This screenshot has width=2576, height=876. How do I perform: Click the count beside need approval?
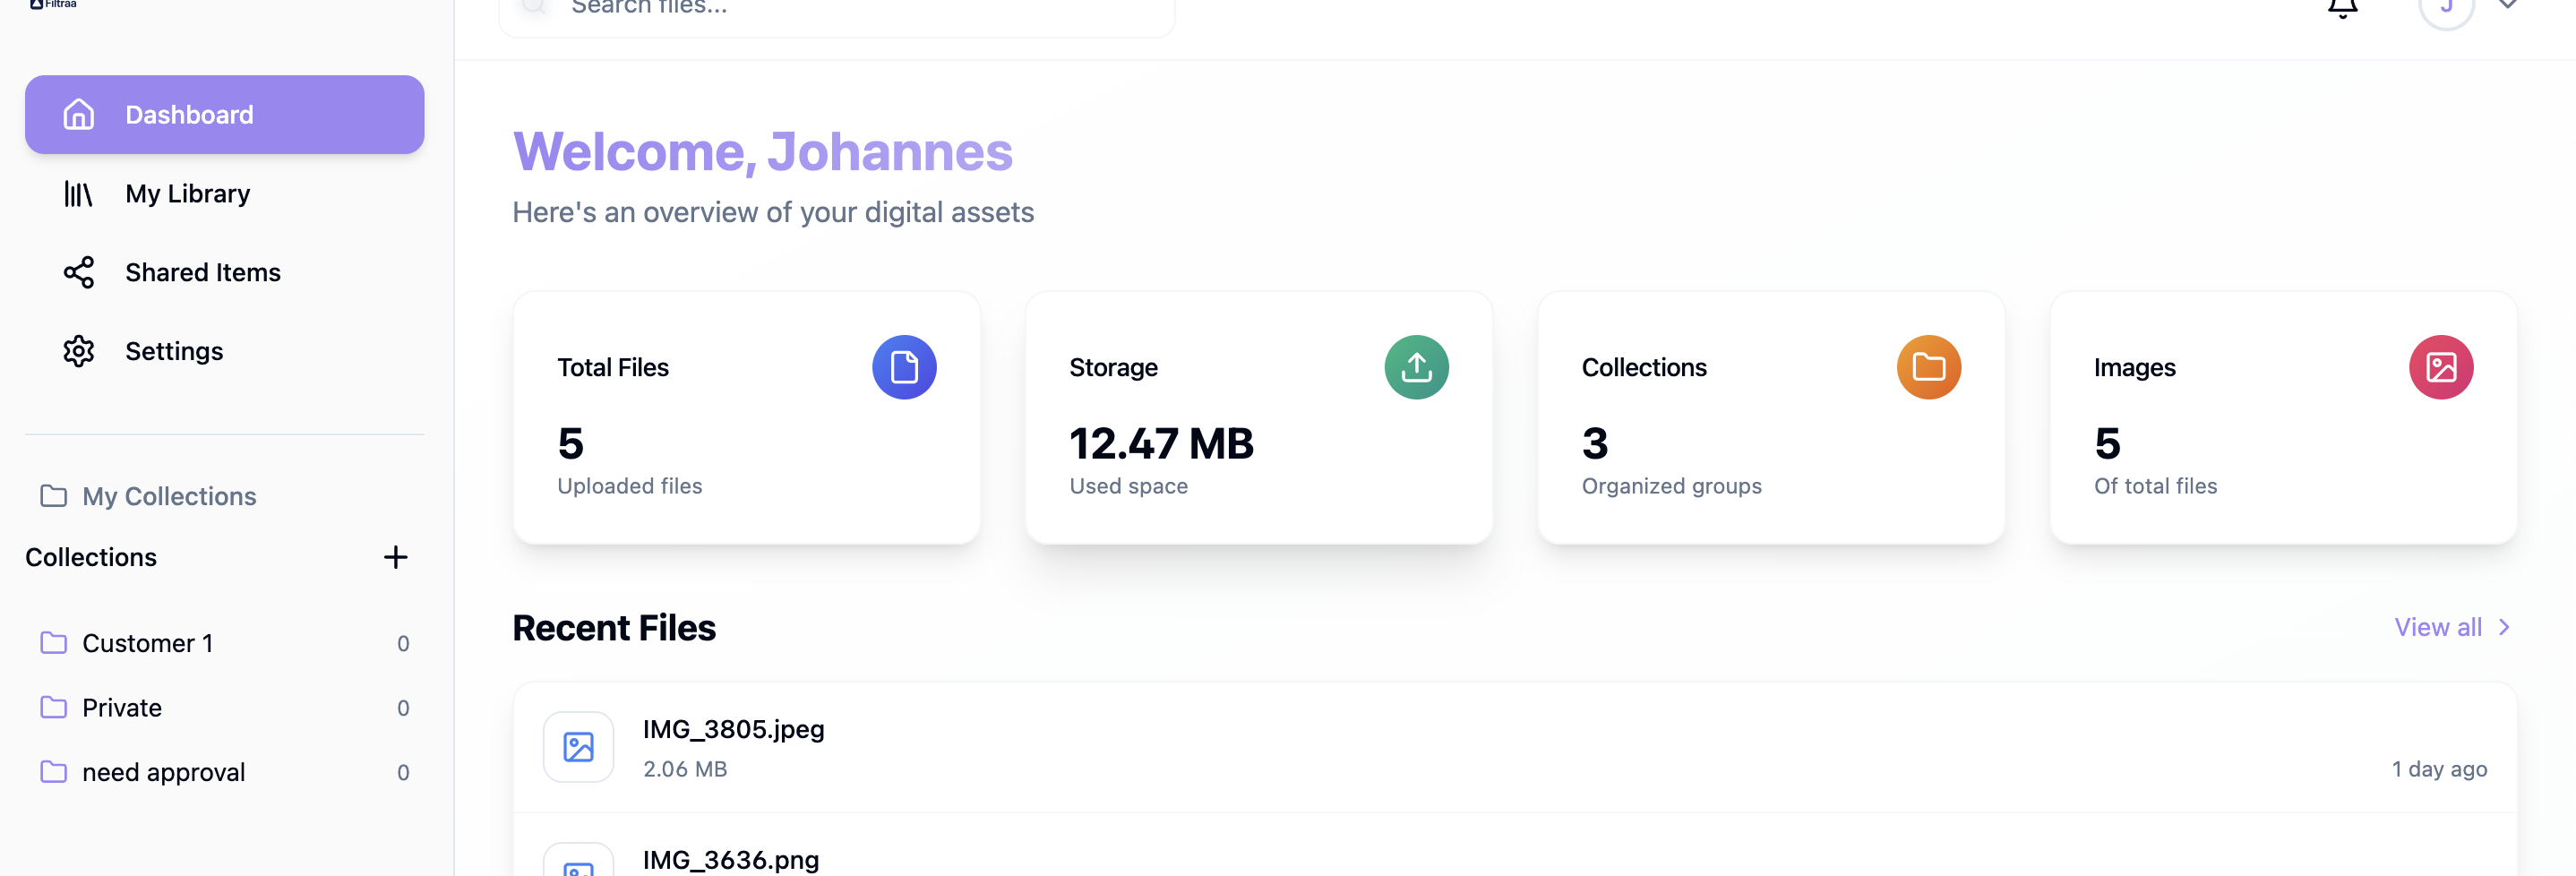click(403, 772)
